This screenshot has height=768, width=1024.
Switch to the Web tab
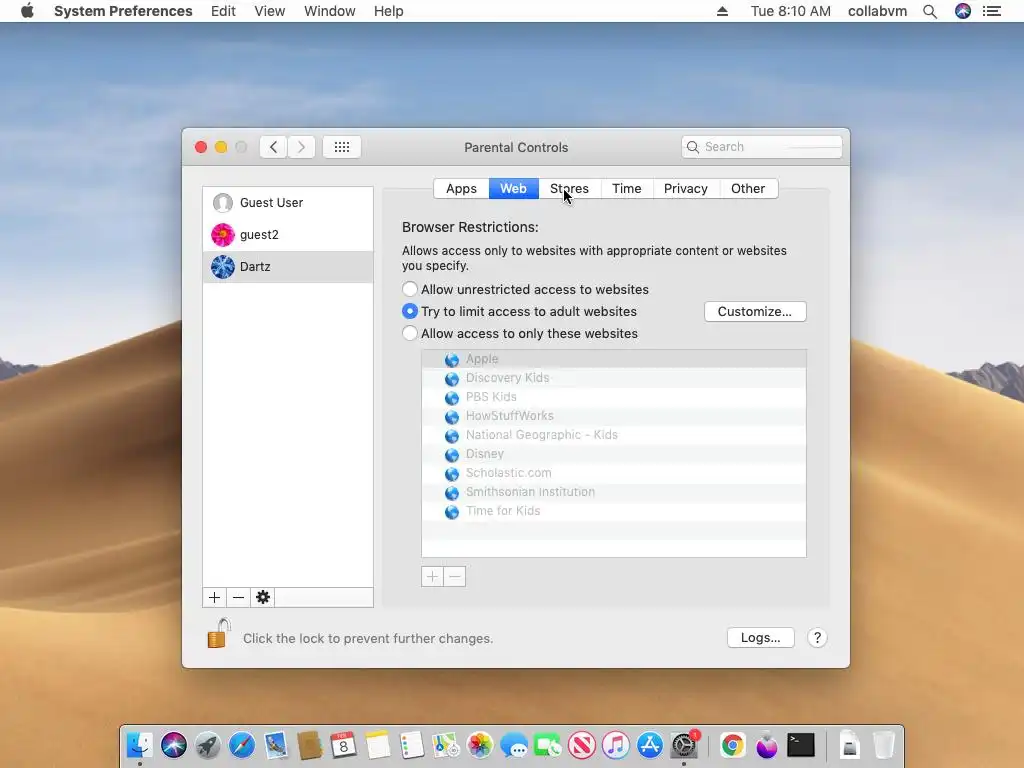pos(513,189)
